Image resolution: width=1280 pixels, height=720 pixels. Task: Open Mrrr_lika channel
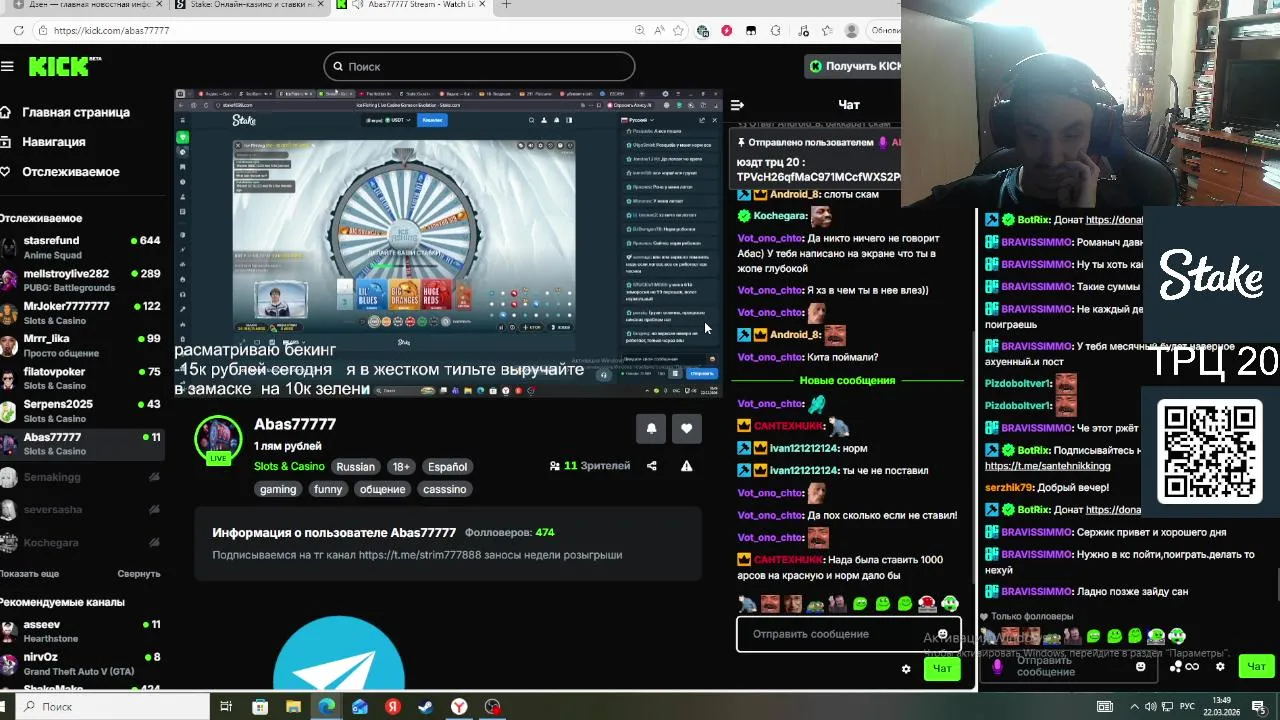tap(80, 345)
